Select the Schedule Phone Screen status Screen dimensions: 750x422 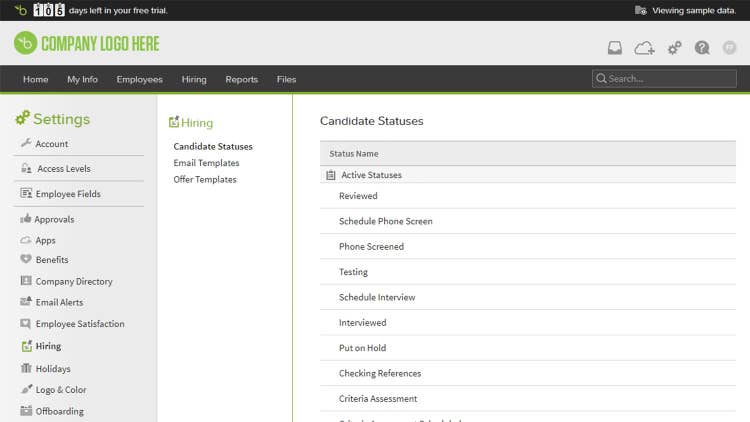528,221
